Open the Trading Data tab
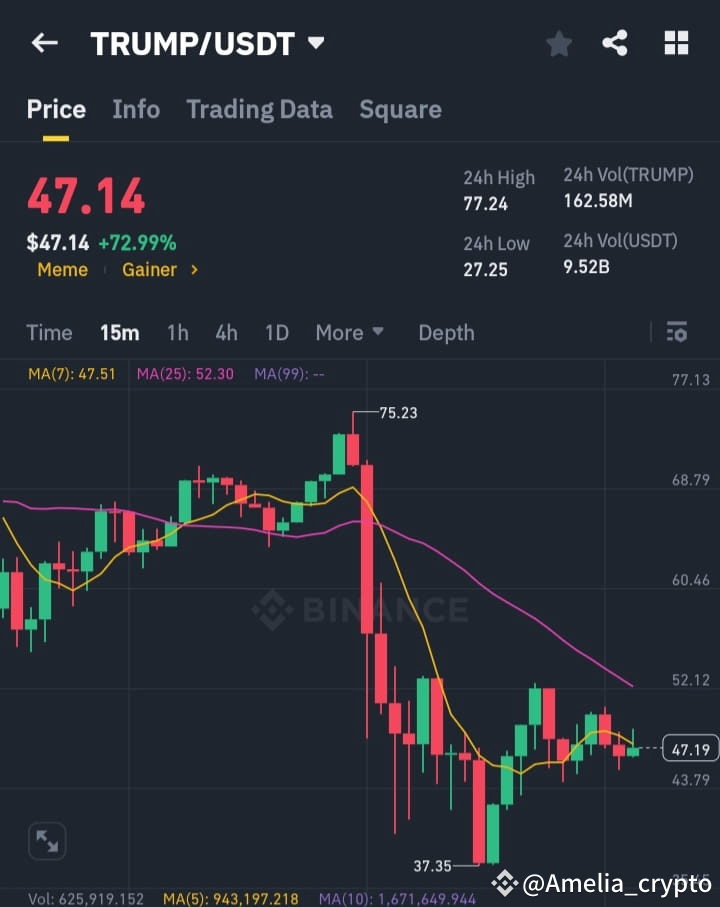 point(259,109)
